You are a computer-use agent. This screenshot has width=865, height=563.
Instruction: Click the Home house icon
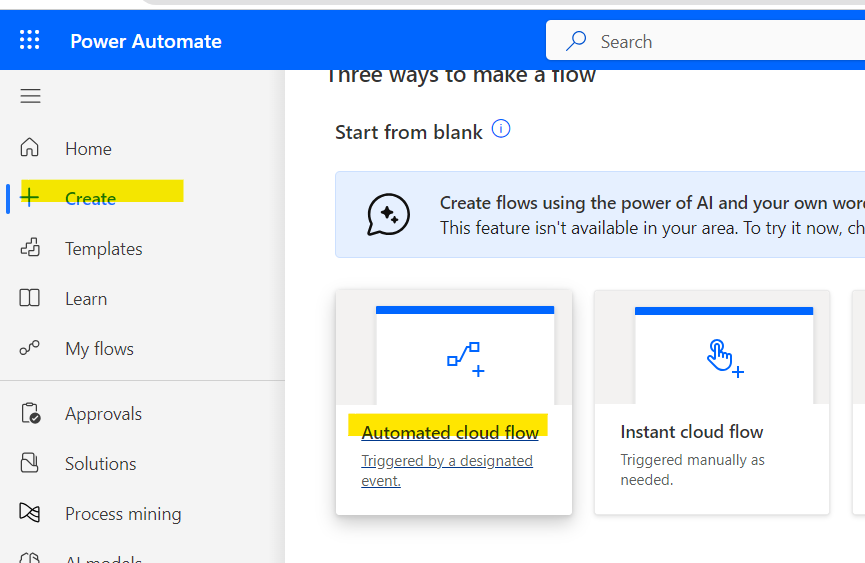pyautogui.click(x=29, y=147)
